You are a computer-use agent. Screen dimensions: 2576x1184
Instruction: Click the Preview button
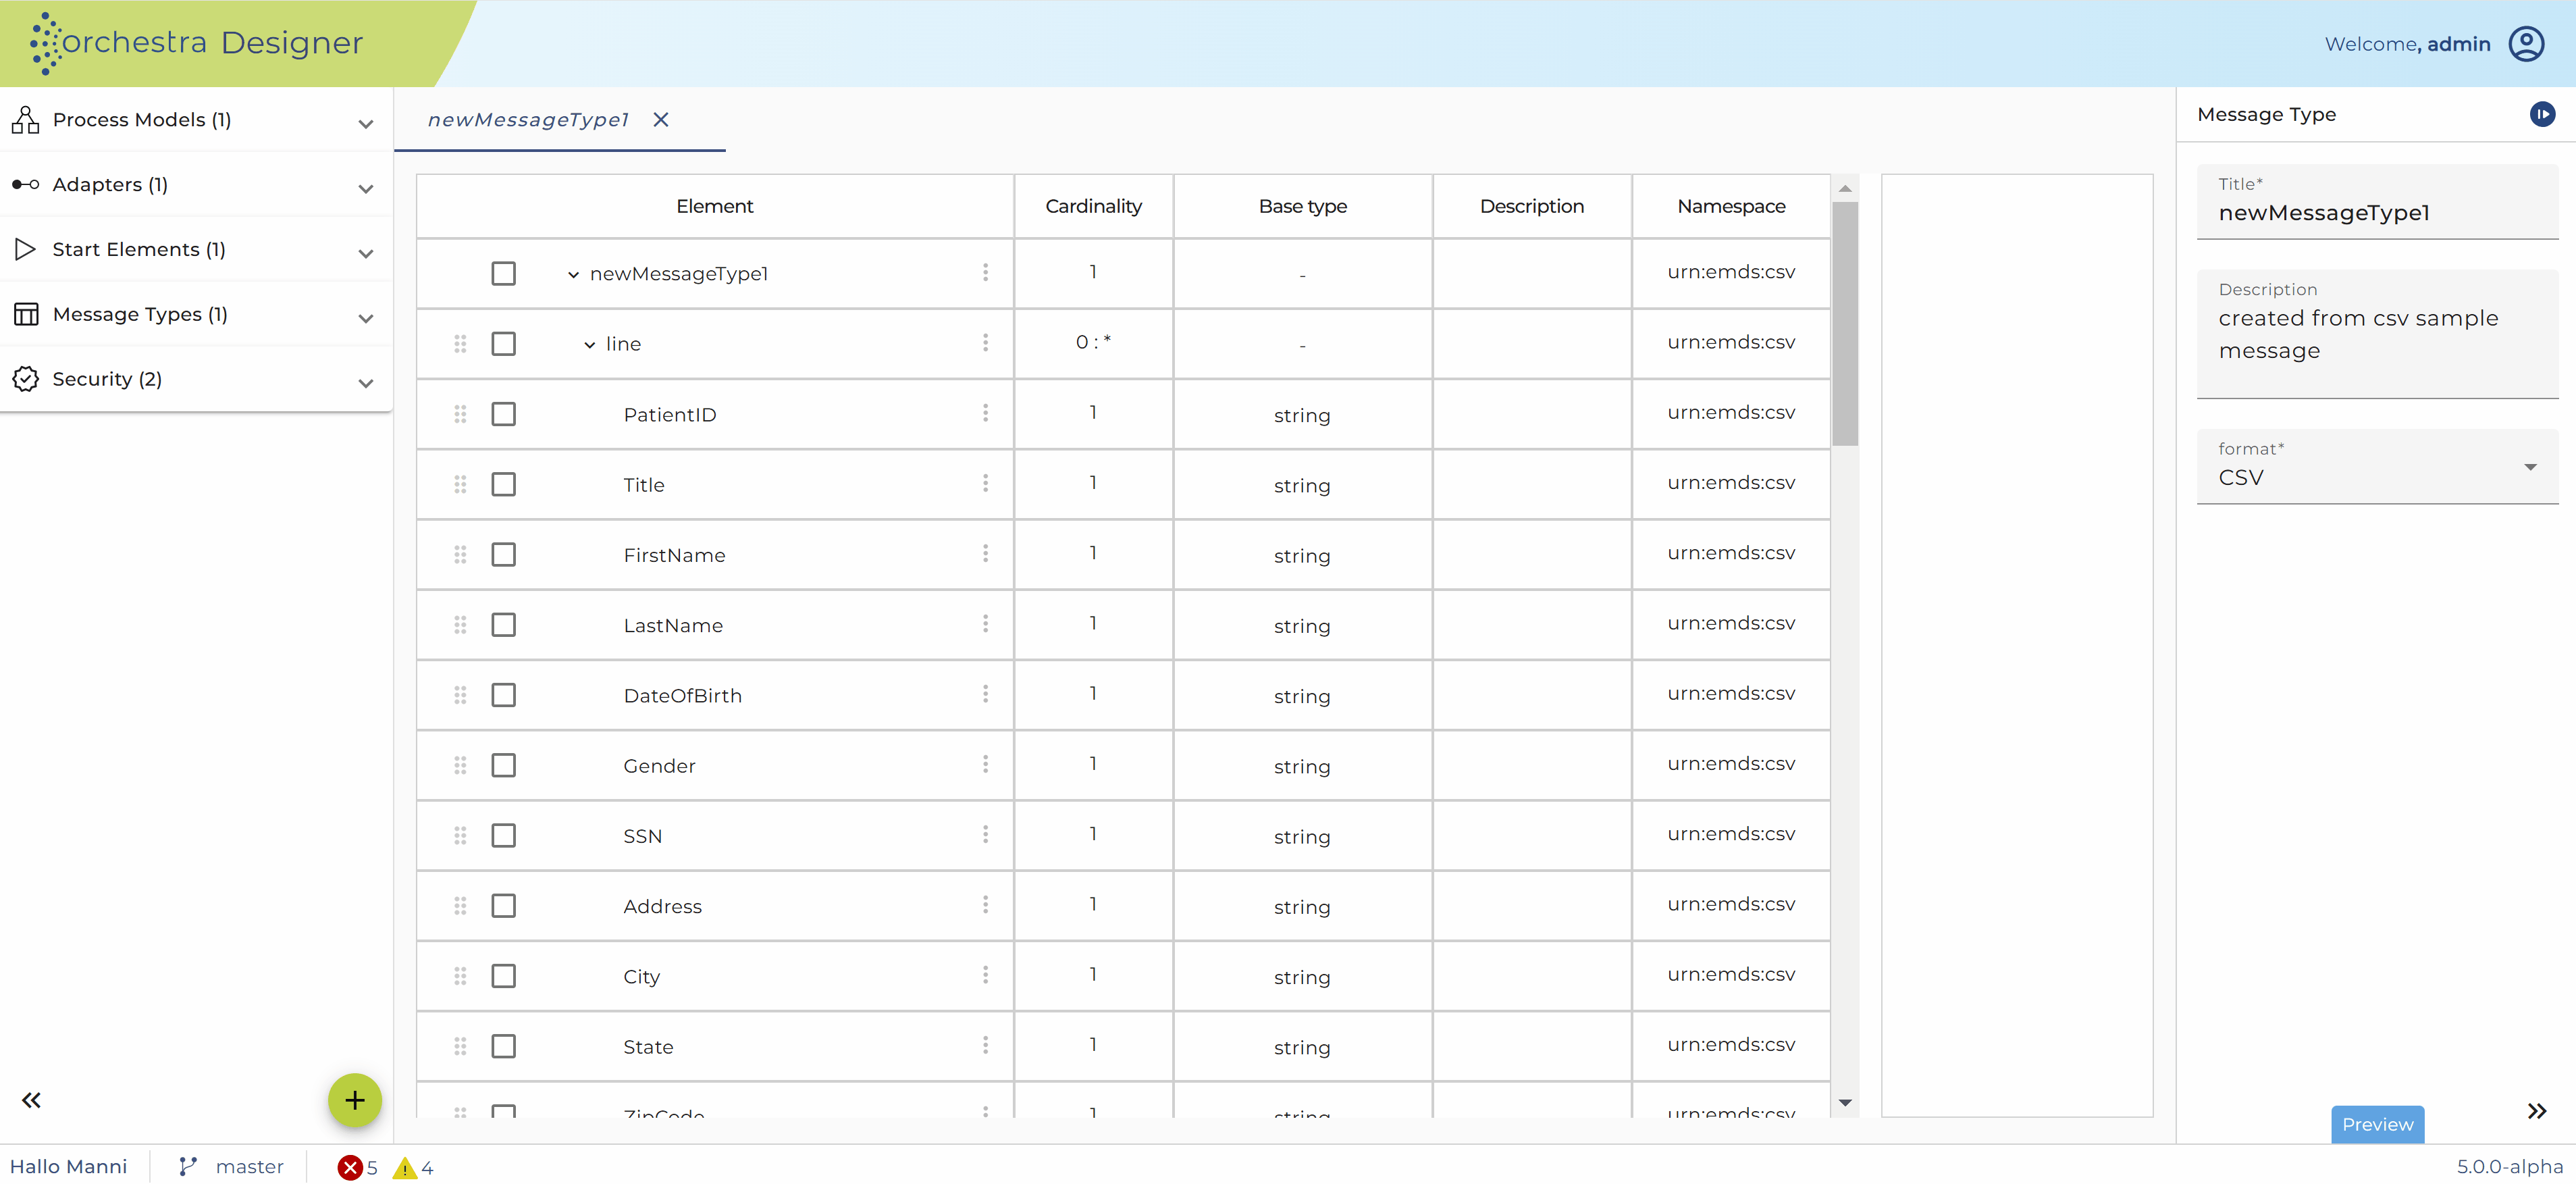(2377, 1124)
